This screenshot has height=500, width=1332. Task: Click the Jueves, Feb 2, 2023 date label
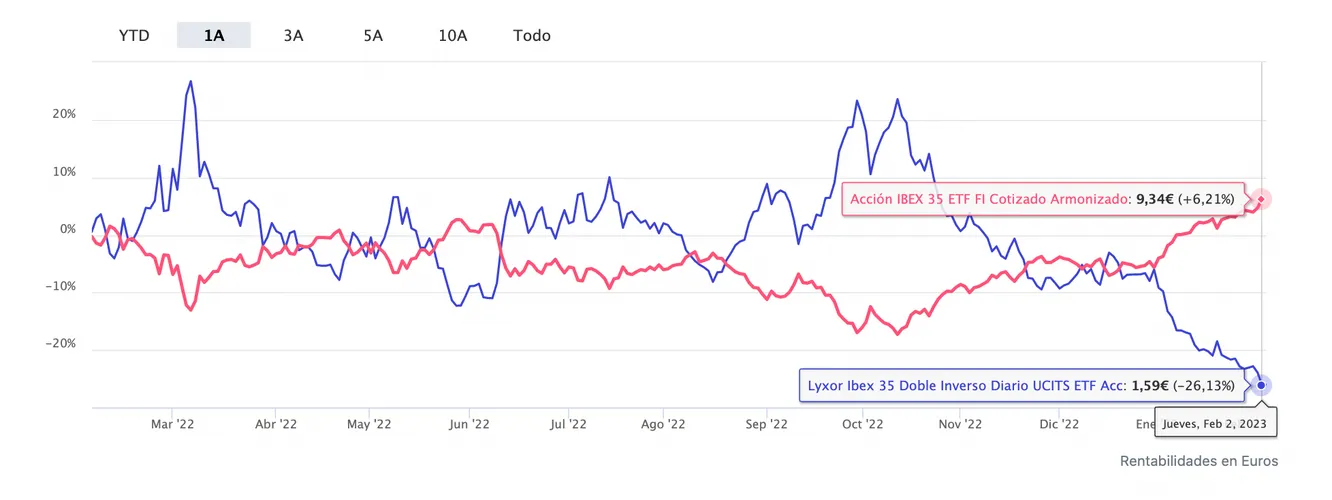point(1217,424)
